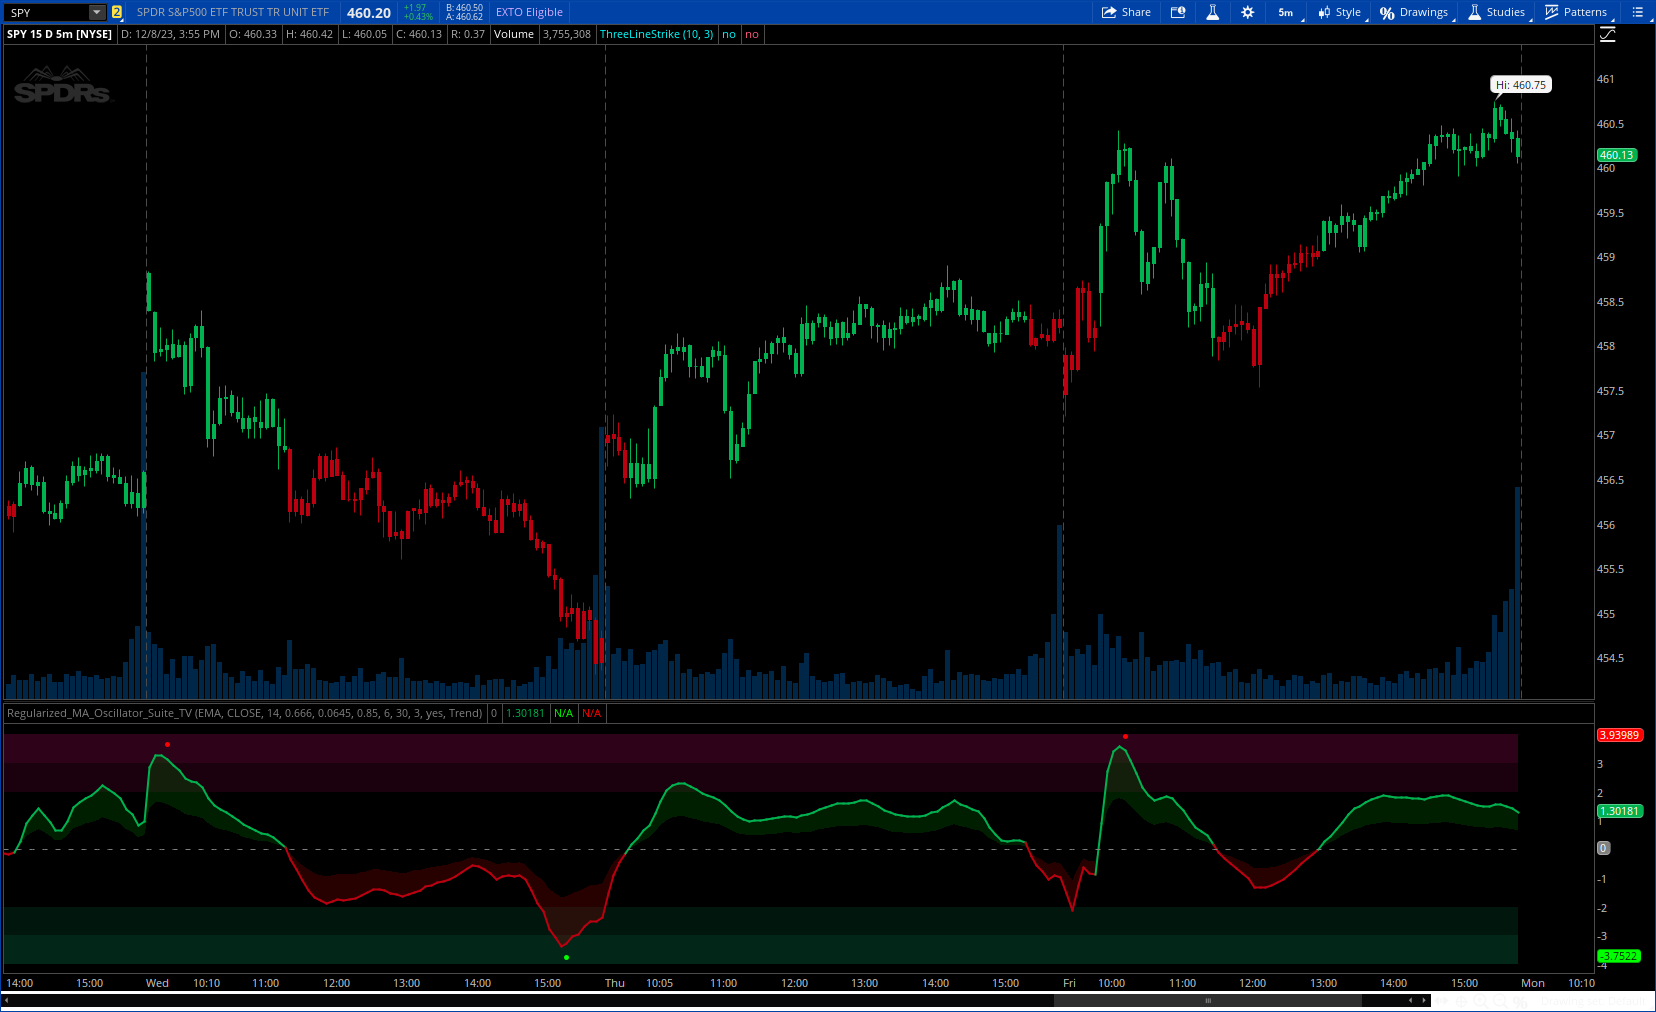Click the oscillator zero level tag

click(1603, 848)
